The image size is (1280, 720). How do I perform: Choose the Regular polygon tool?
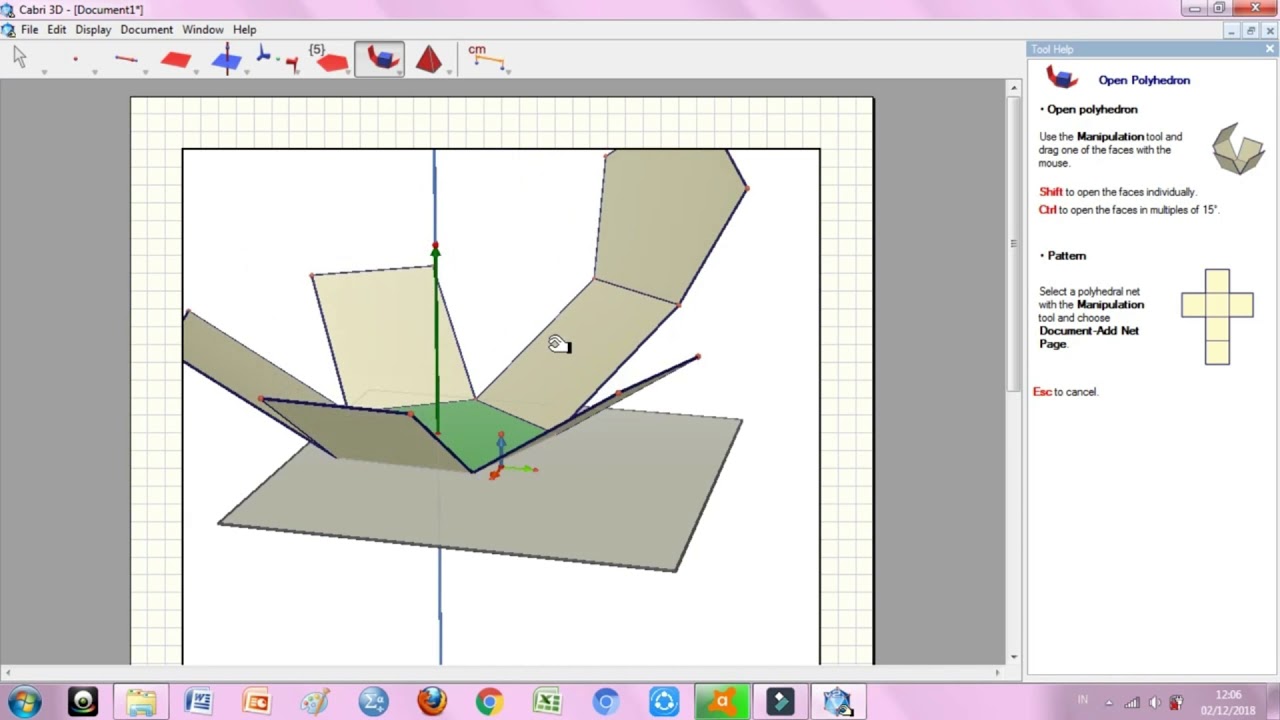[x=329, y=59]
